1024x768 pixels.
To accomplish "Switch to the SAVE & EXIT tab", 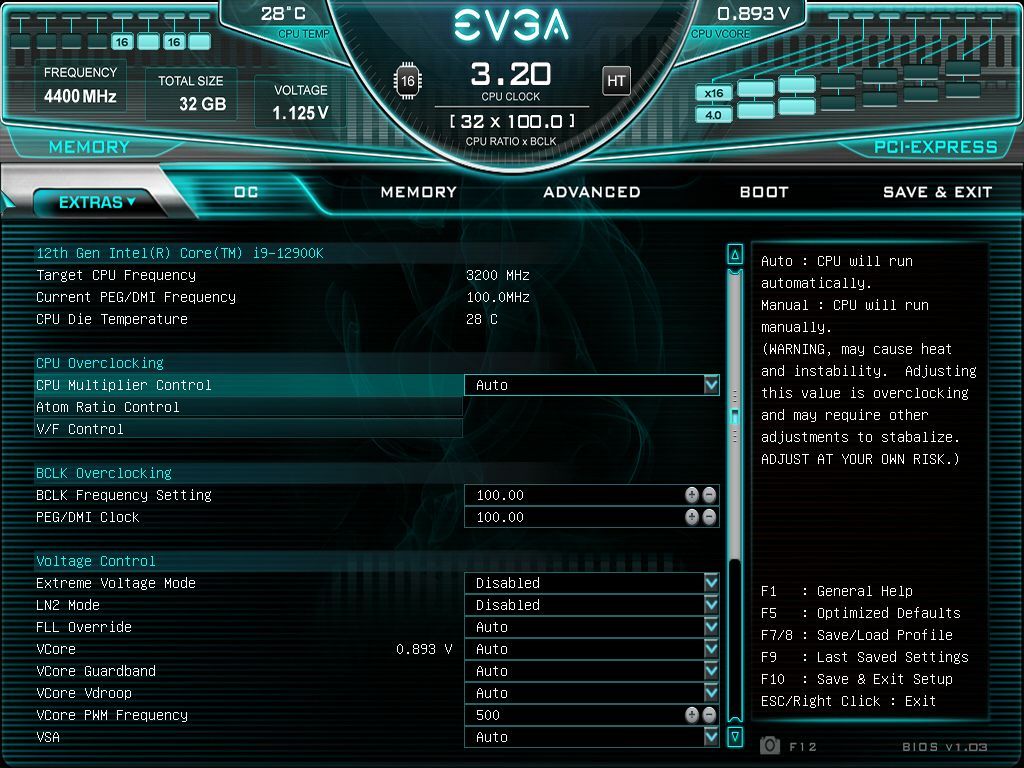I will click(937, 192).
